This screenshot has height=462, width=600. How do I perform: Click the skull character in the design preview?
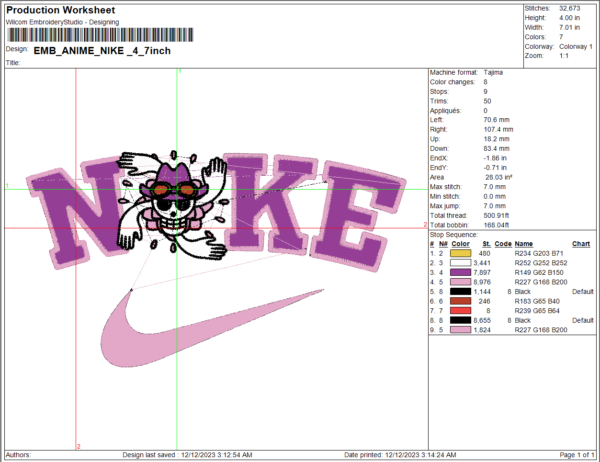click(x=173, y=207)
